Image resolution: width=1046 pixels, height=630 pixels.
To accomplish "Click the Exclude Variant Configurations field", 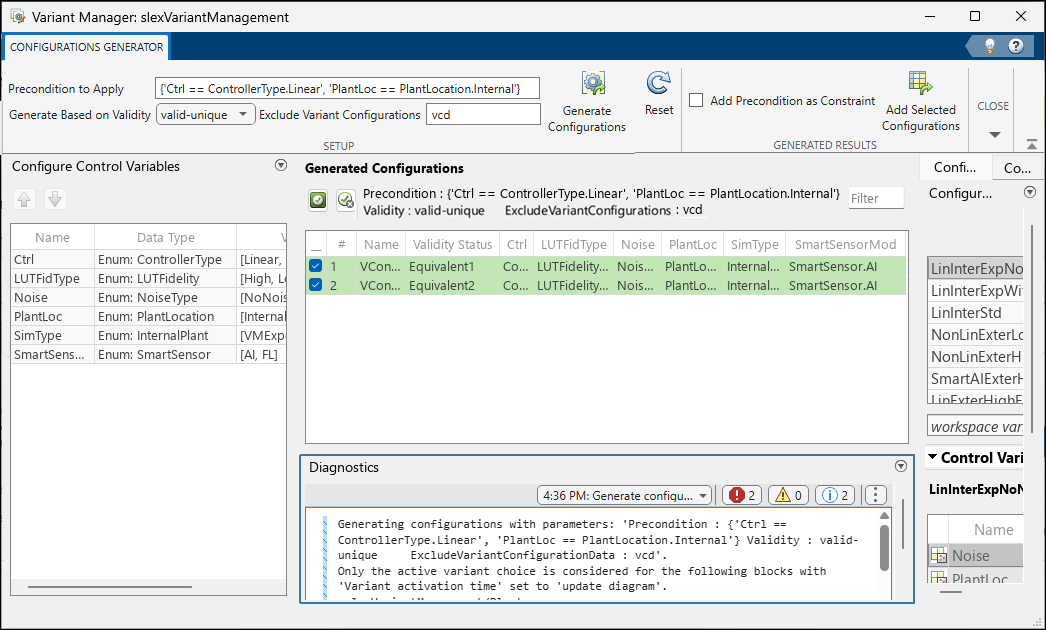I will (x=483, y=114).
